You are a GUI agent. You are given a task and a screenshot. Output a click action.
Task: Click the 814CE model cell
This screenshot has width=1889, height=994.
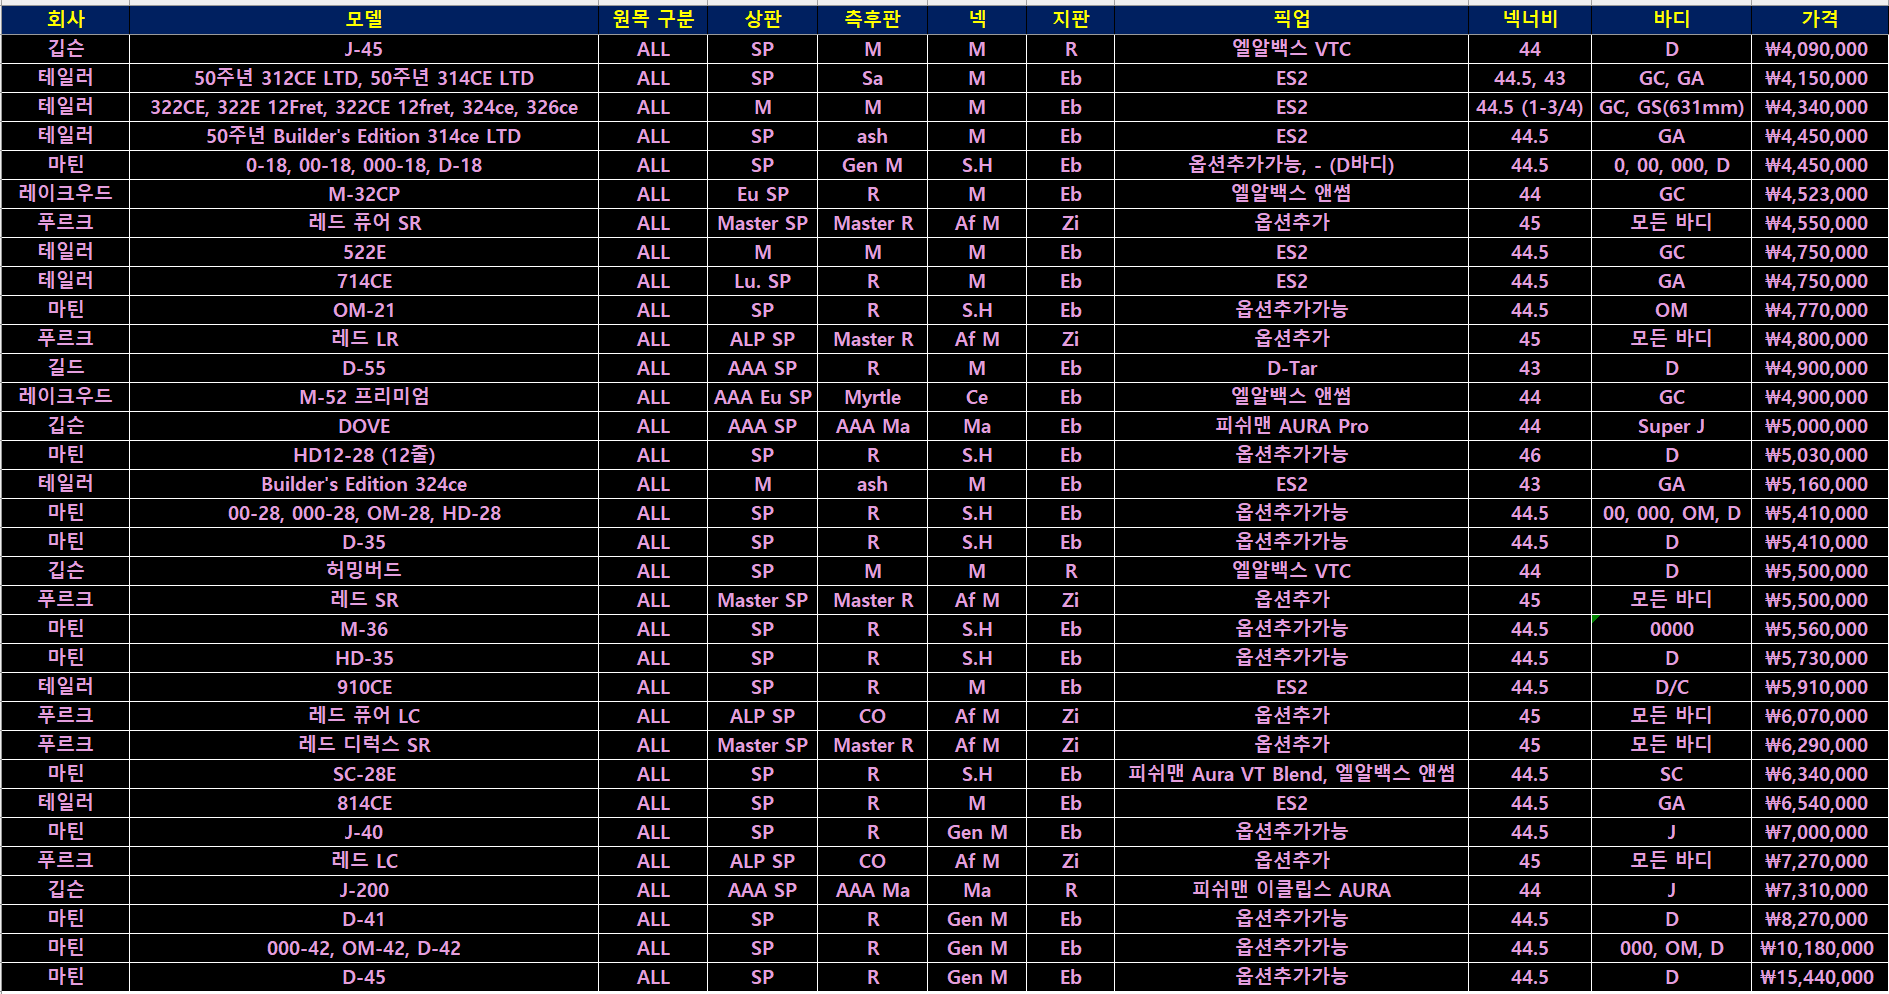(364, 803)
